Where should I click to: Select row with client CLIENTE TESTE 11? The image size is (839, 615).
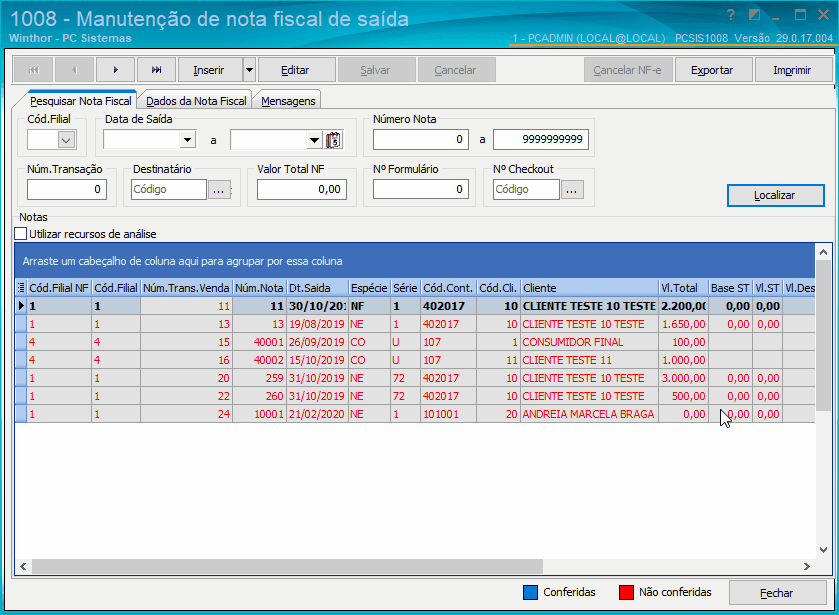[x=415, y=360]
